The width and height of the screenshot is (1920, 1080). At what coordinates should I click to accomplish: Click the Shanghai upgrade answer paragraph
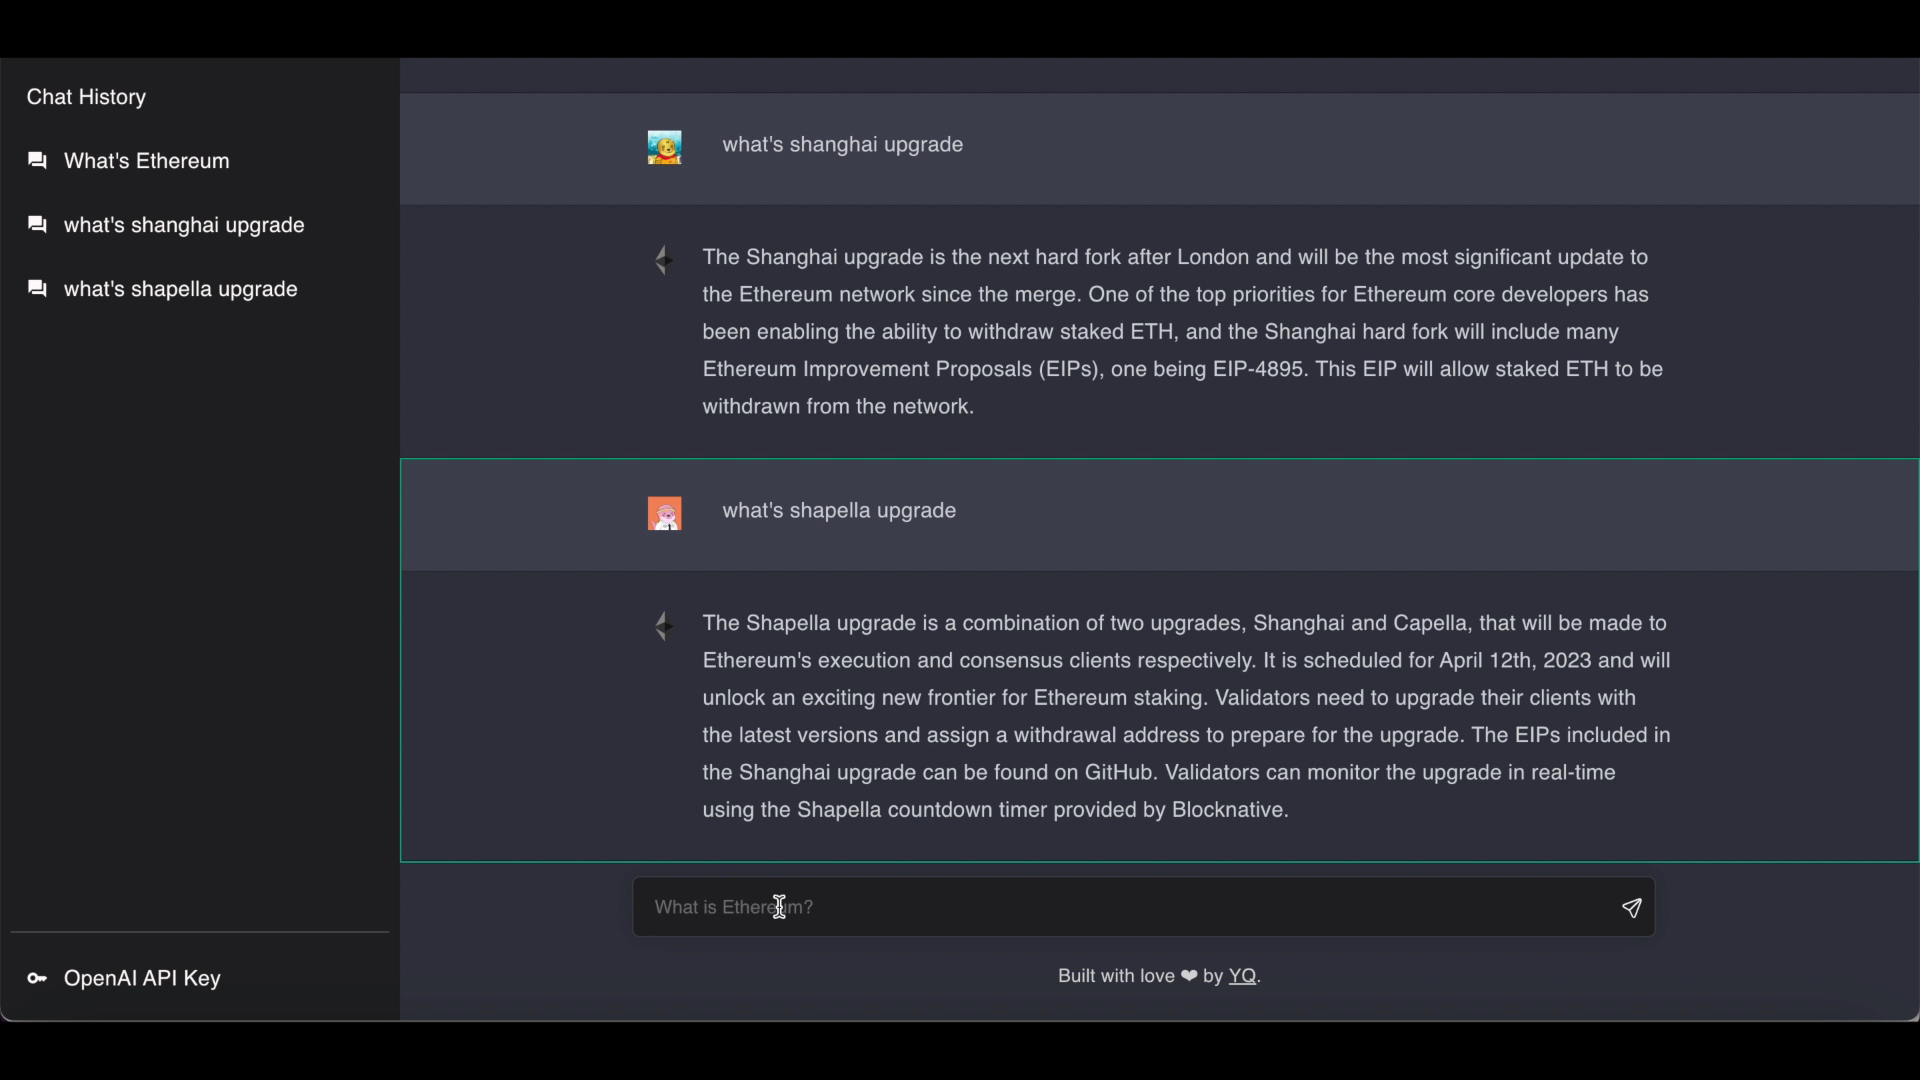[1183, 332]
